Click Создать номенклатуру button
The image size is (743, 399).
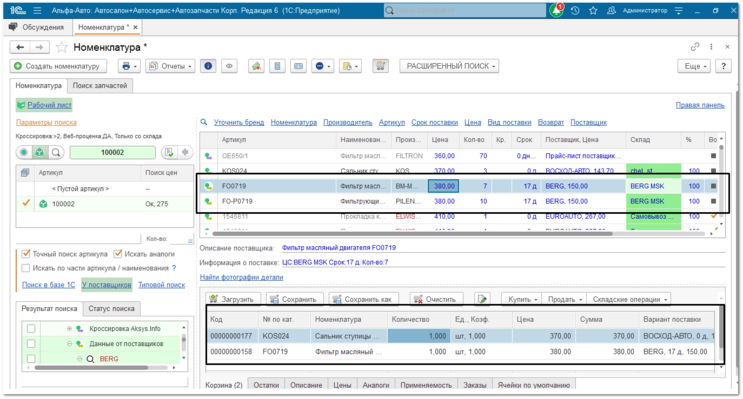coord(58,66)
